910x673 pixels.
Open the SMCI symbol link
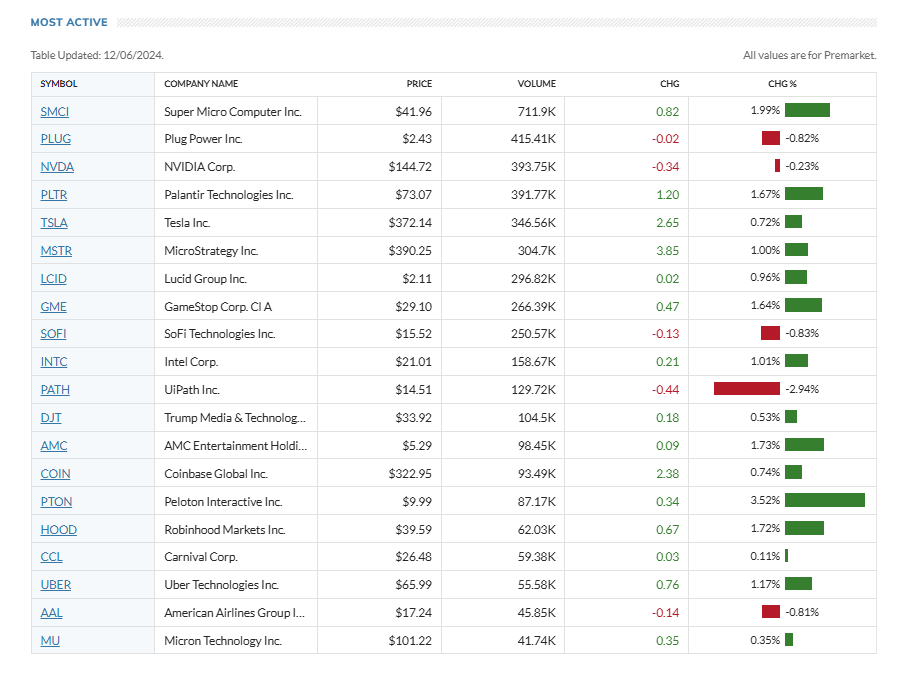click(x=55, y=111)
